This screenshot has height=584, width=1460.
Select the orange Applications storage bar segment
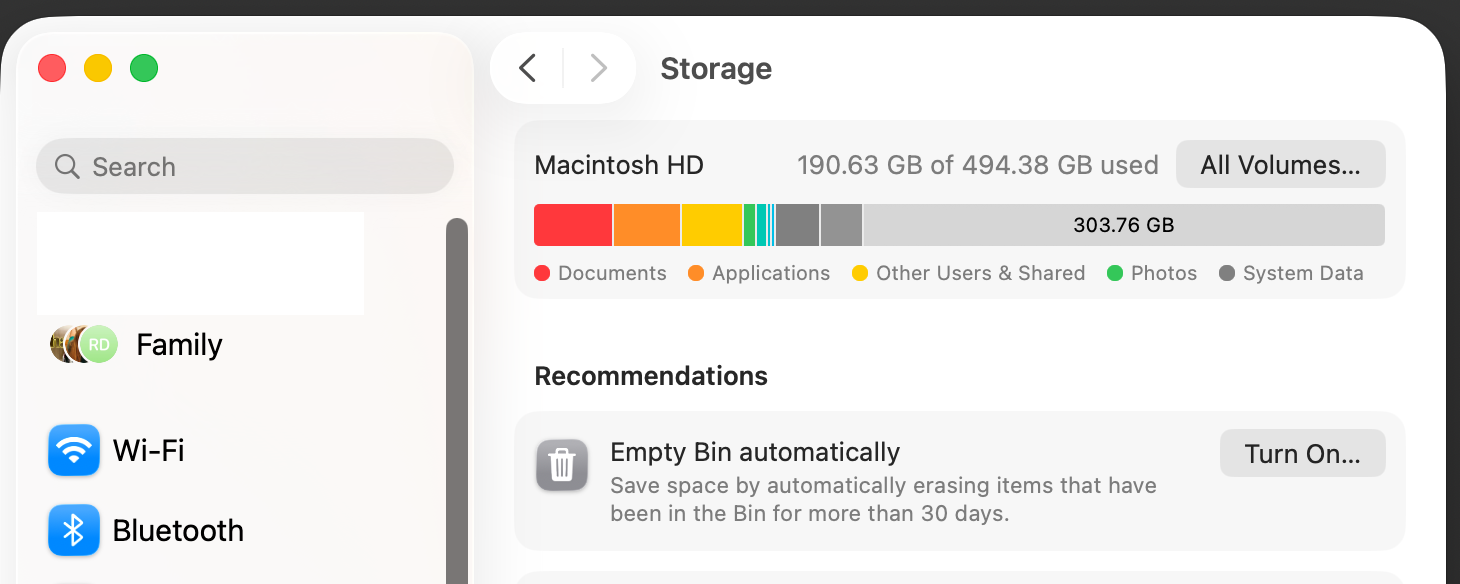point(646,225)
